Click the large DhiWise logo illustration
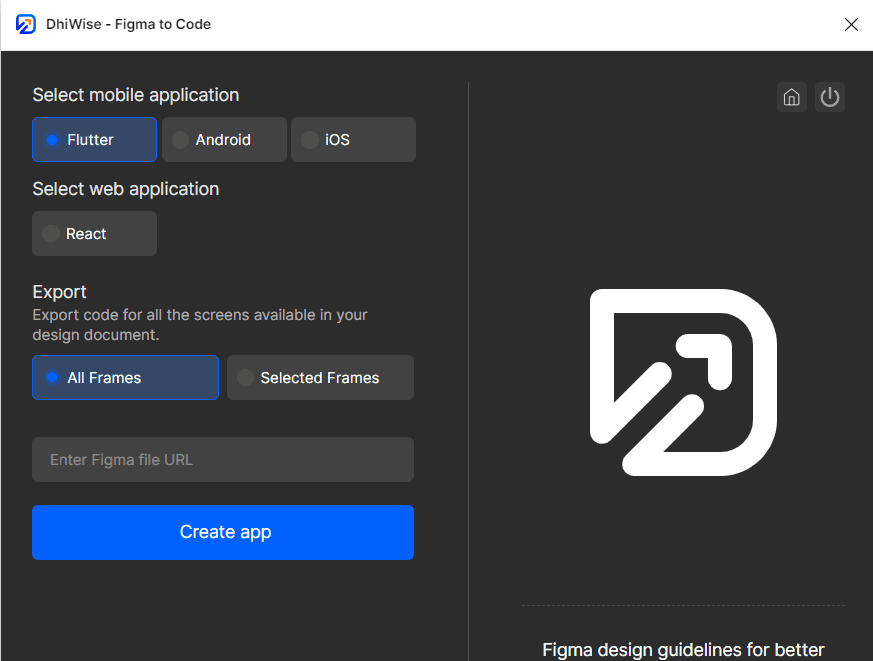Viewport: 873px width, 661px height. click(684, 384)
